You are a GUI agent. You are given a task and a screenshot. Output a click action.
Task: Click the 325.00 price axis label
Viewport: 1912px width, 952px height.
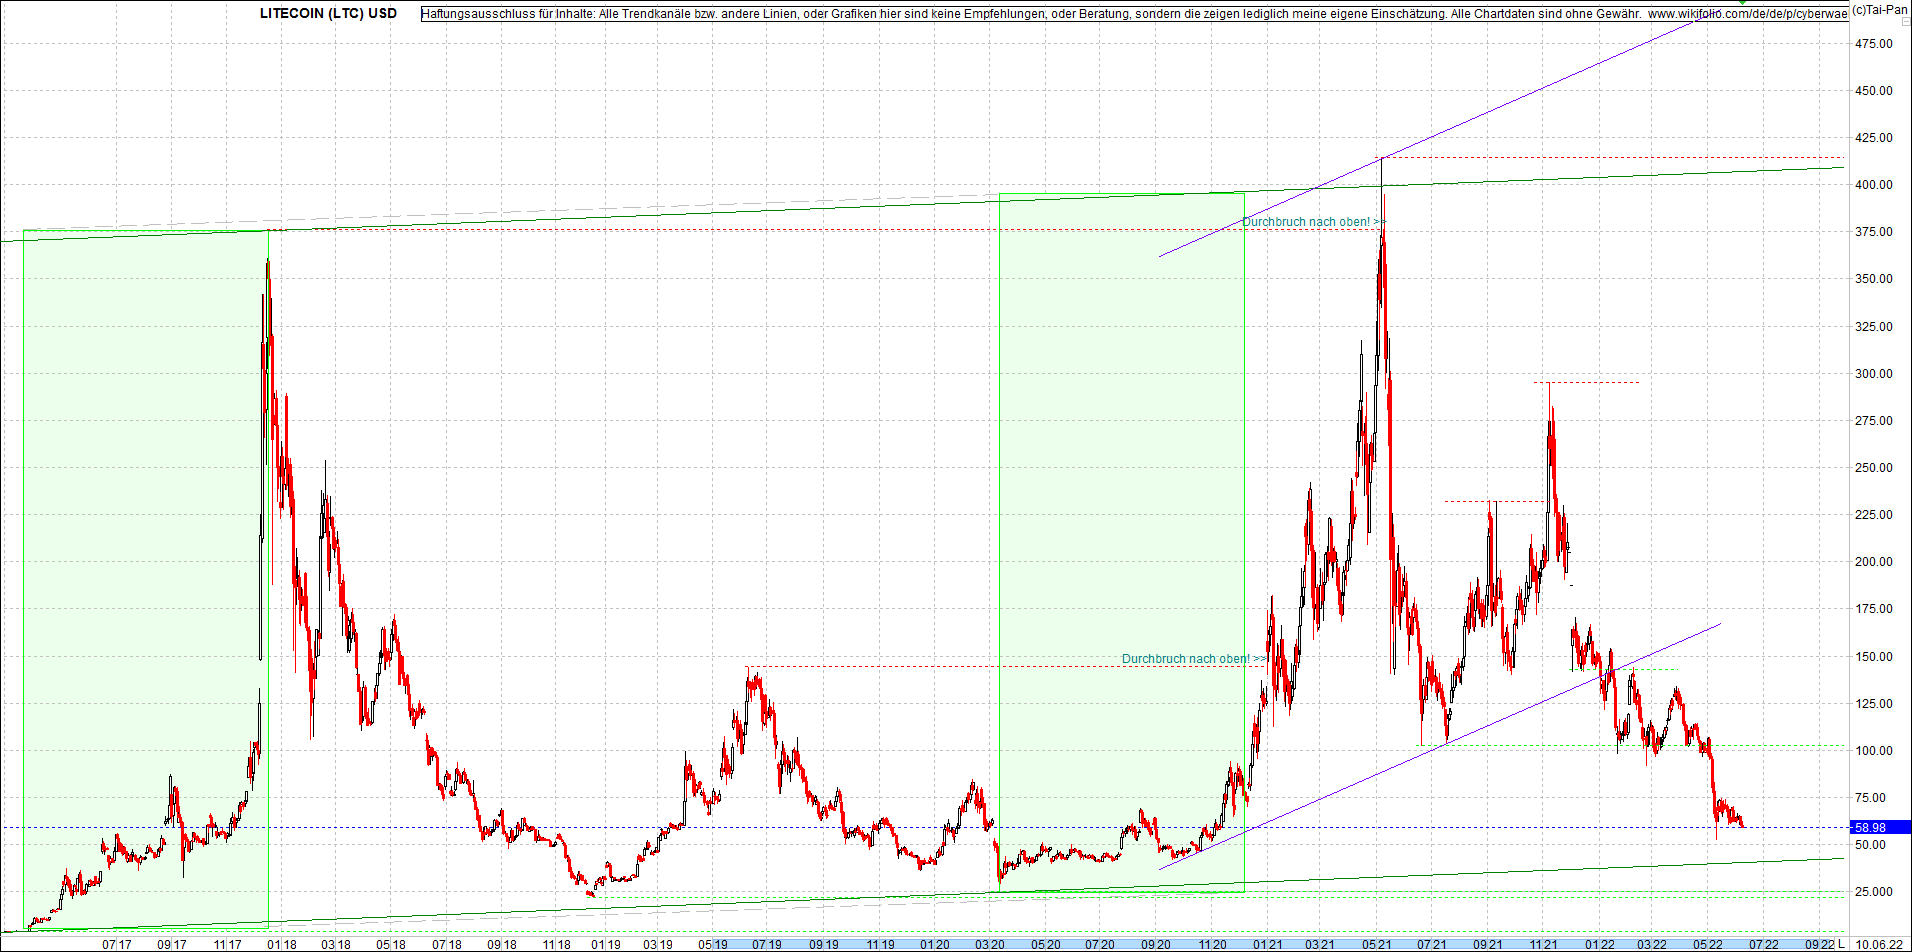point(1873,327)
